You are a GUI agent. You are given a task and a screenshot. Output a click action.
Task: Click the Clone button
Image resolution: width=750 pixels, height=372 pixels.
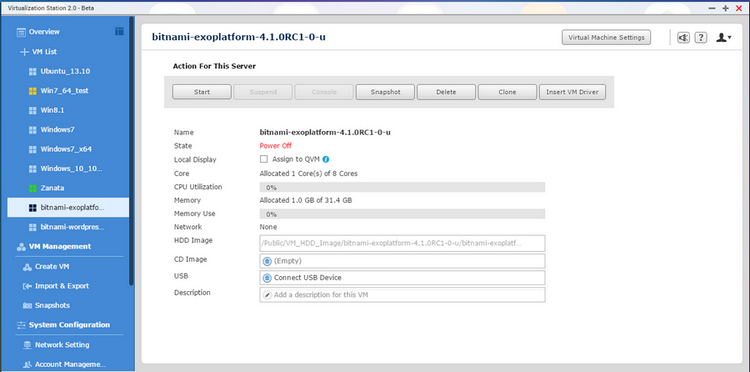[507, 92]
